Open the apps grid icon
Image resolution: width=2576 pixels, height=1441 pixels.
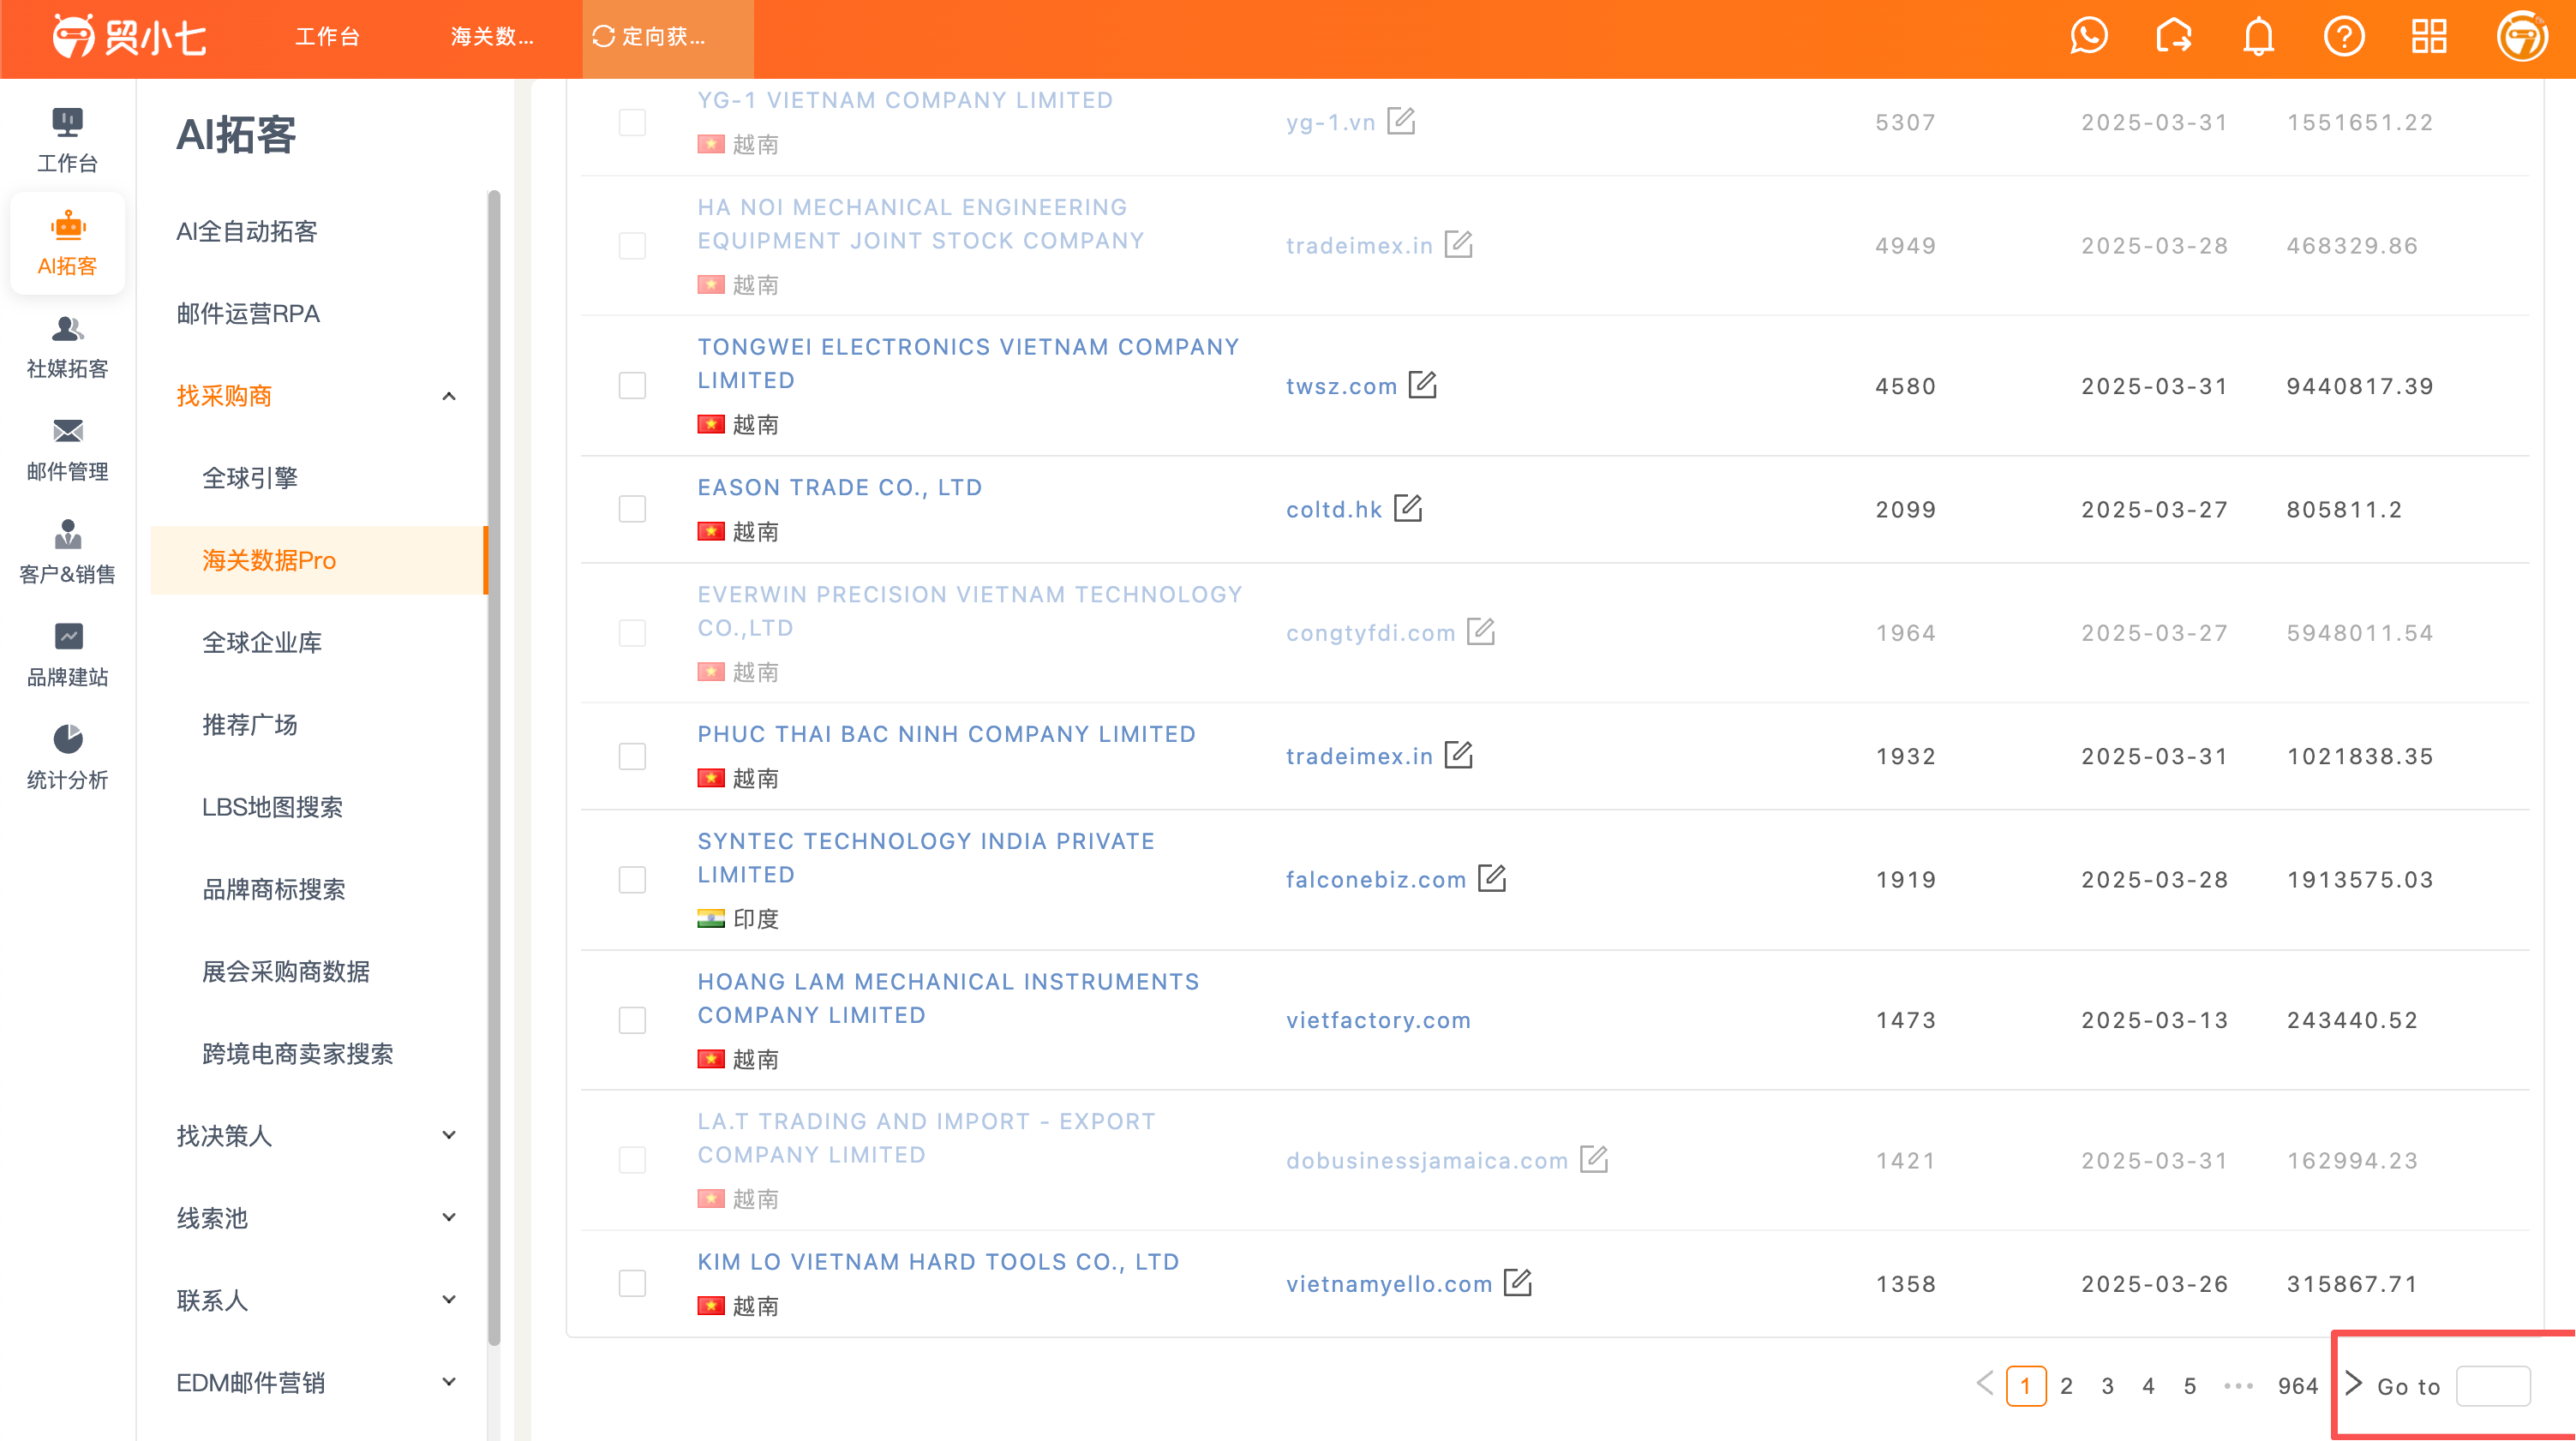click(x=2429, y=37)
